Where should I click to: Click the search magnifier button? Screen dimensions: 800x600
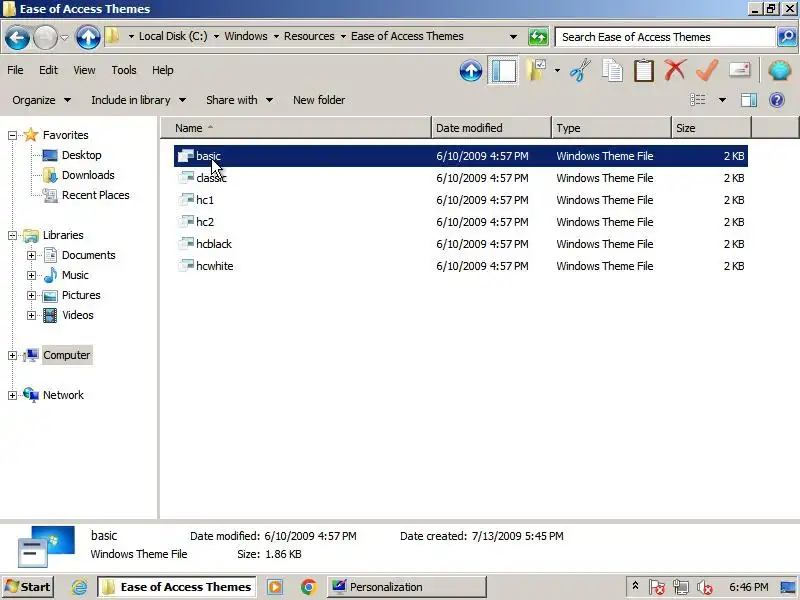(787, 37)
